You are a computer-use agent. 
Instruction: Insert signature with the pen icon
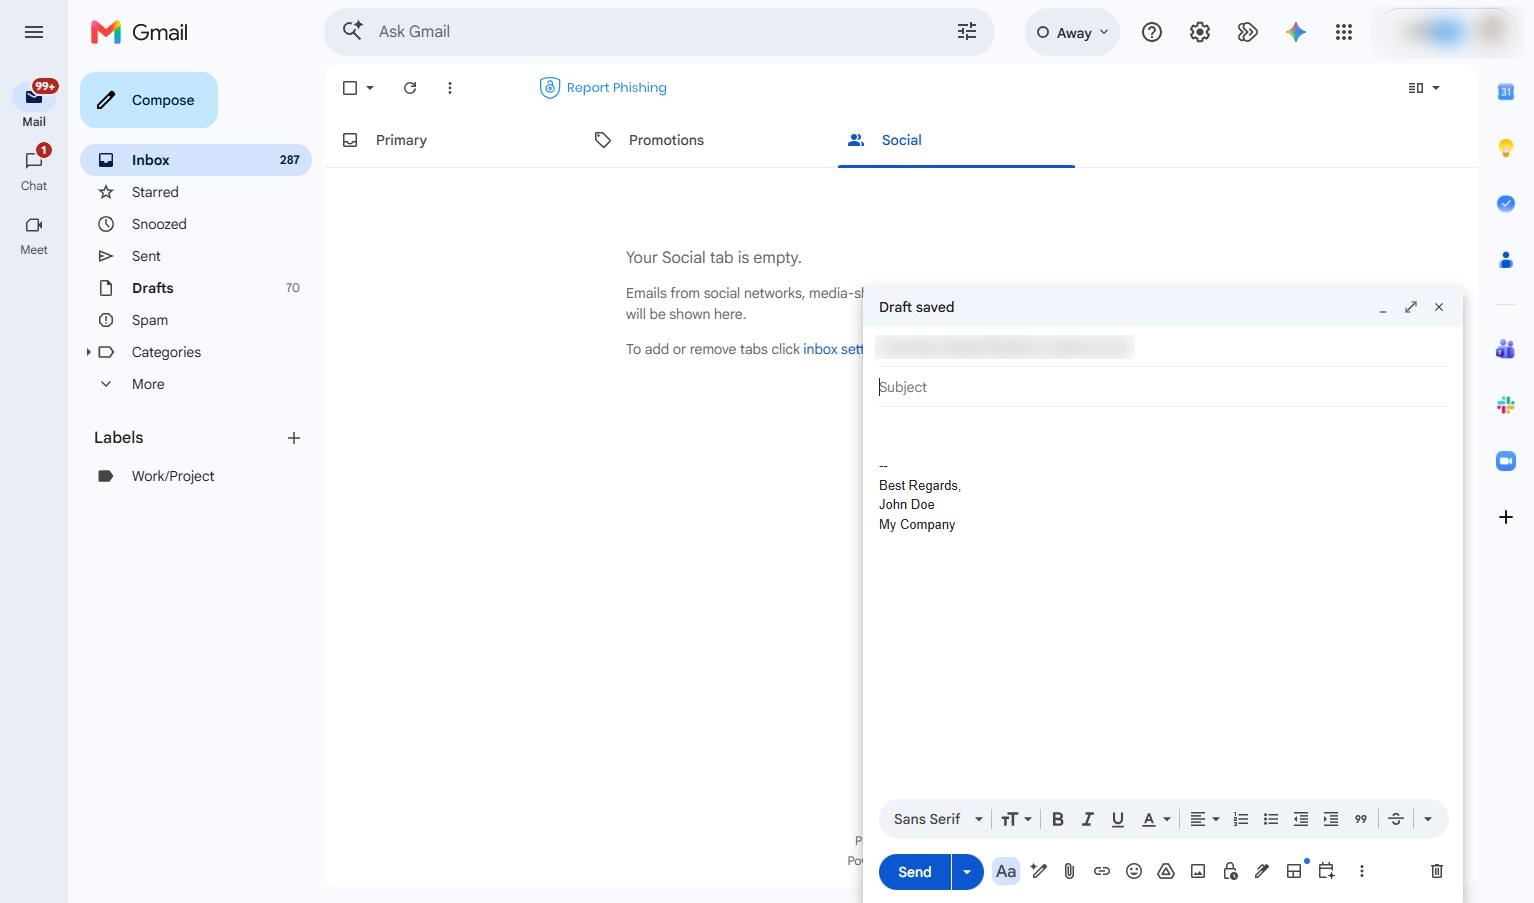[x=1262, y=871]
